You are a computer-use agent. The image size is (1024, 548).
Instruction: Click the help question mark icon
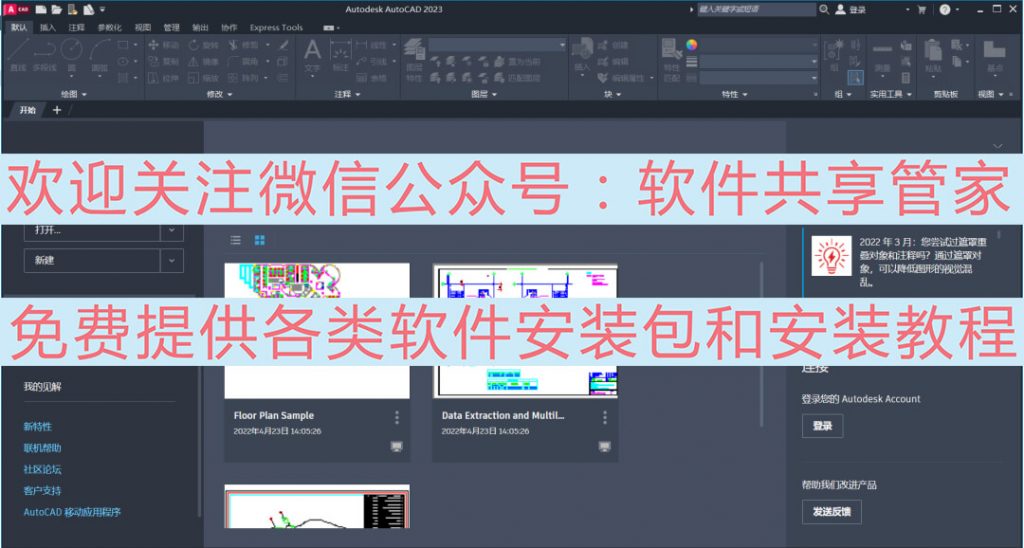(x=944, y=9)
